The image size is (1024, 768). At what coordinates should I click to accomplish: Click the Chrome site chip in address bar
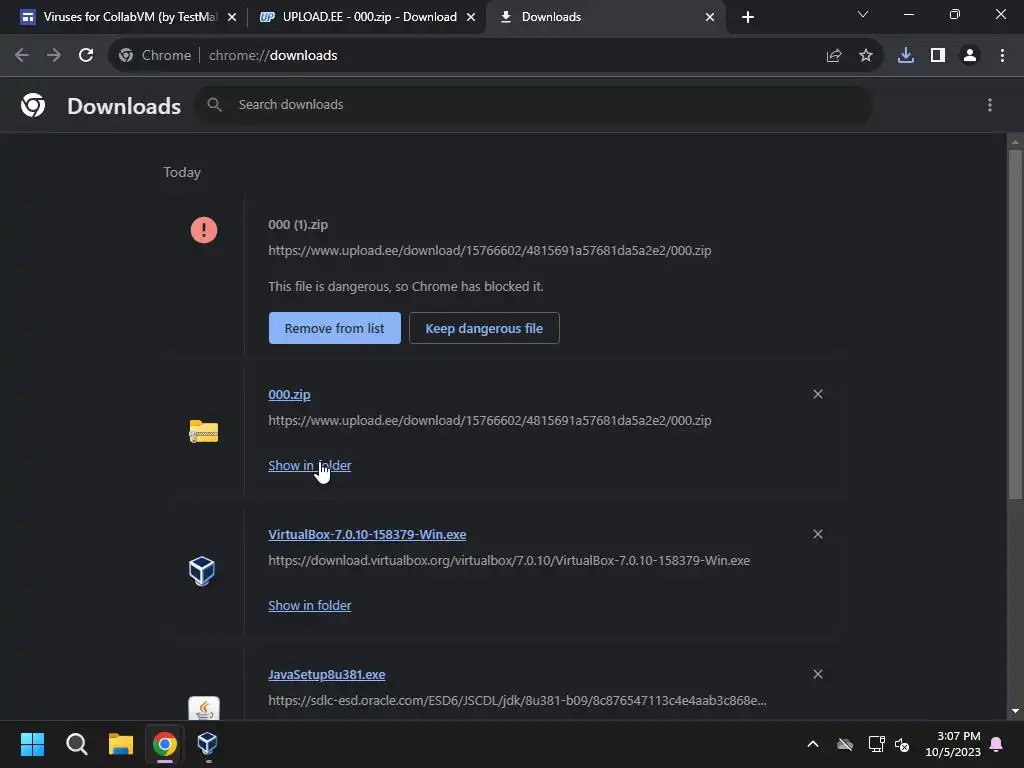click(155, 56)
